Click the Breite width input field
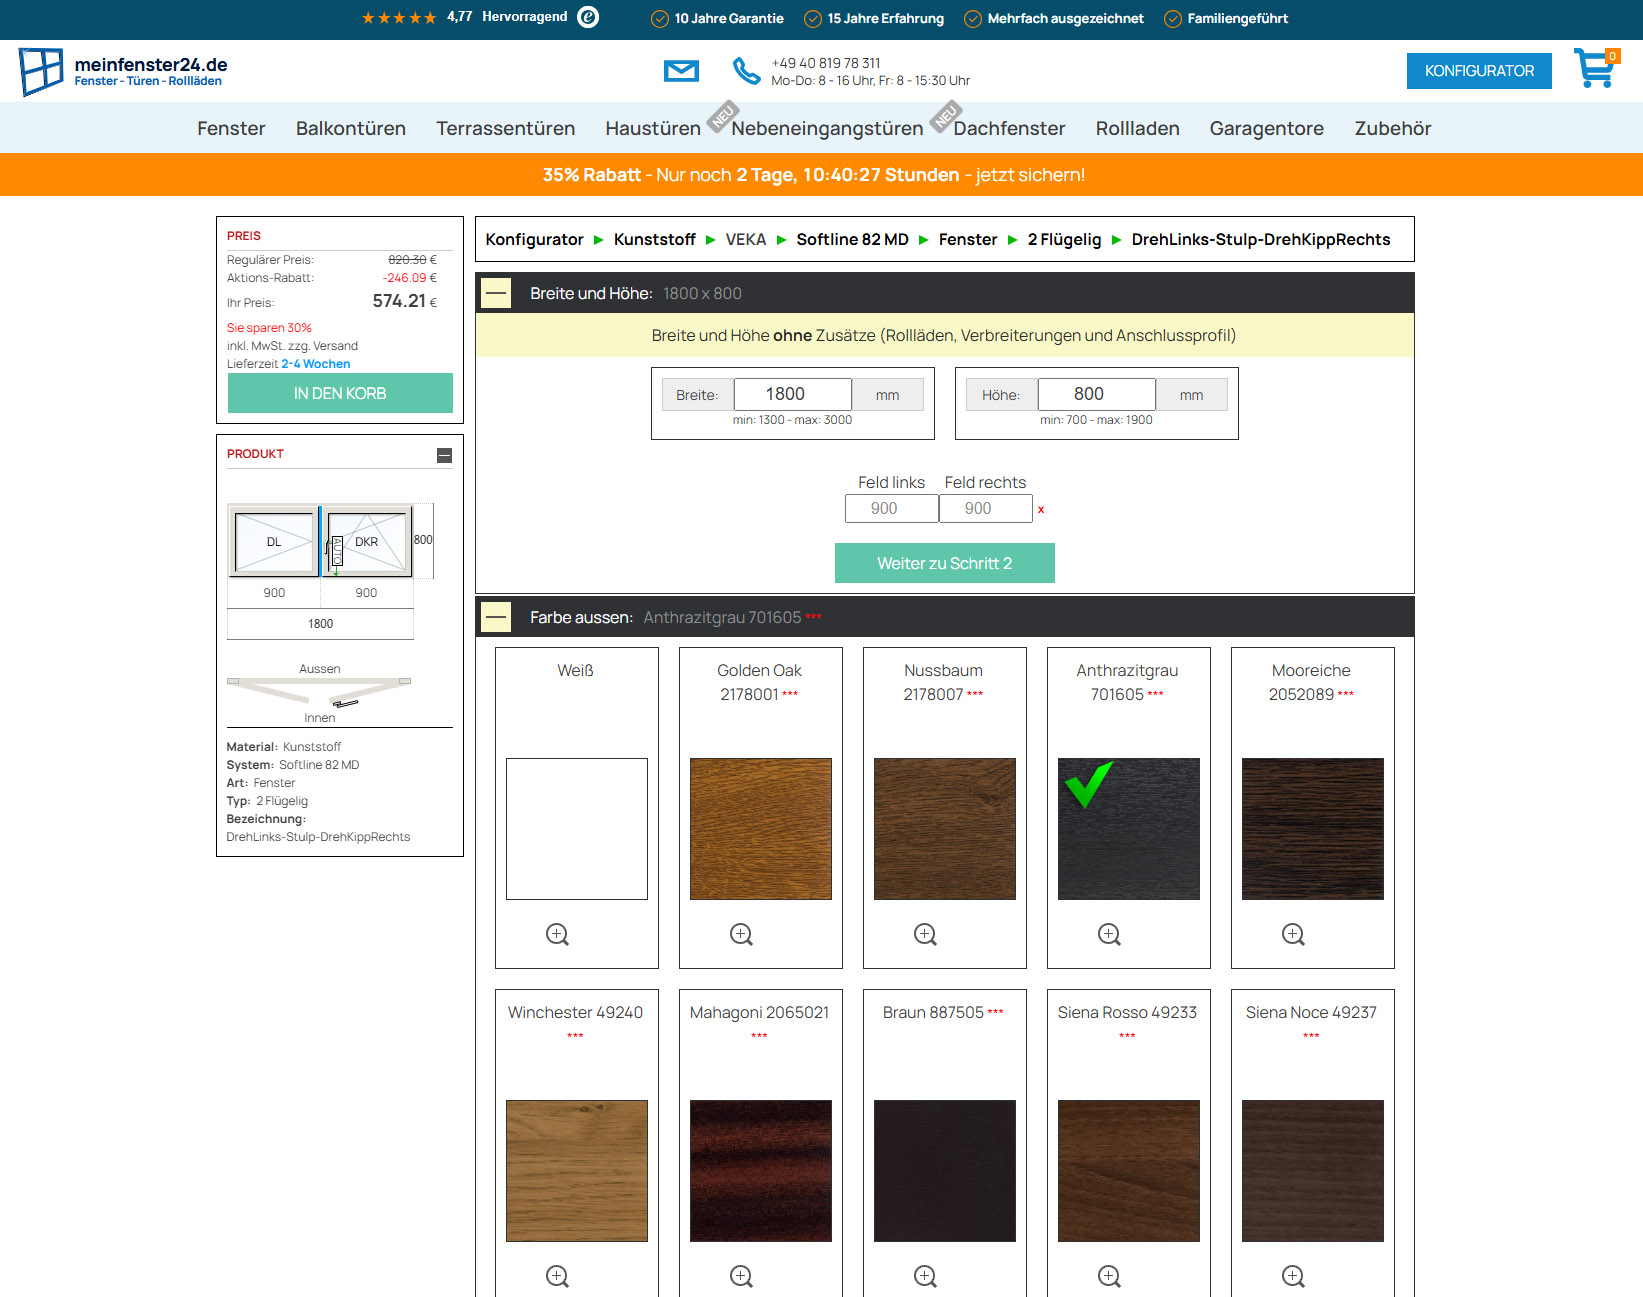The height and width of the screenshot is (1297, 1643). 793,394
